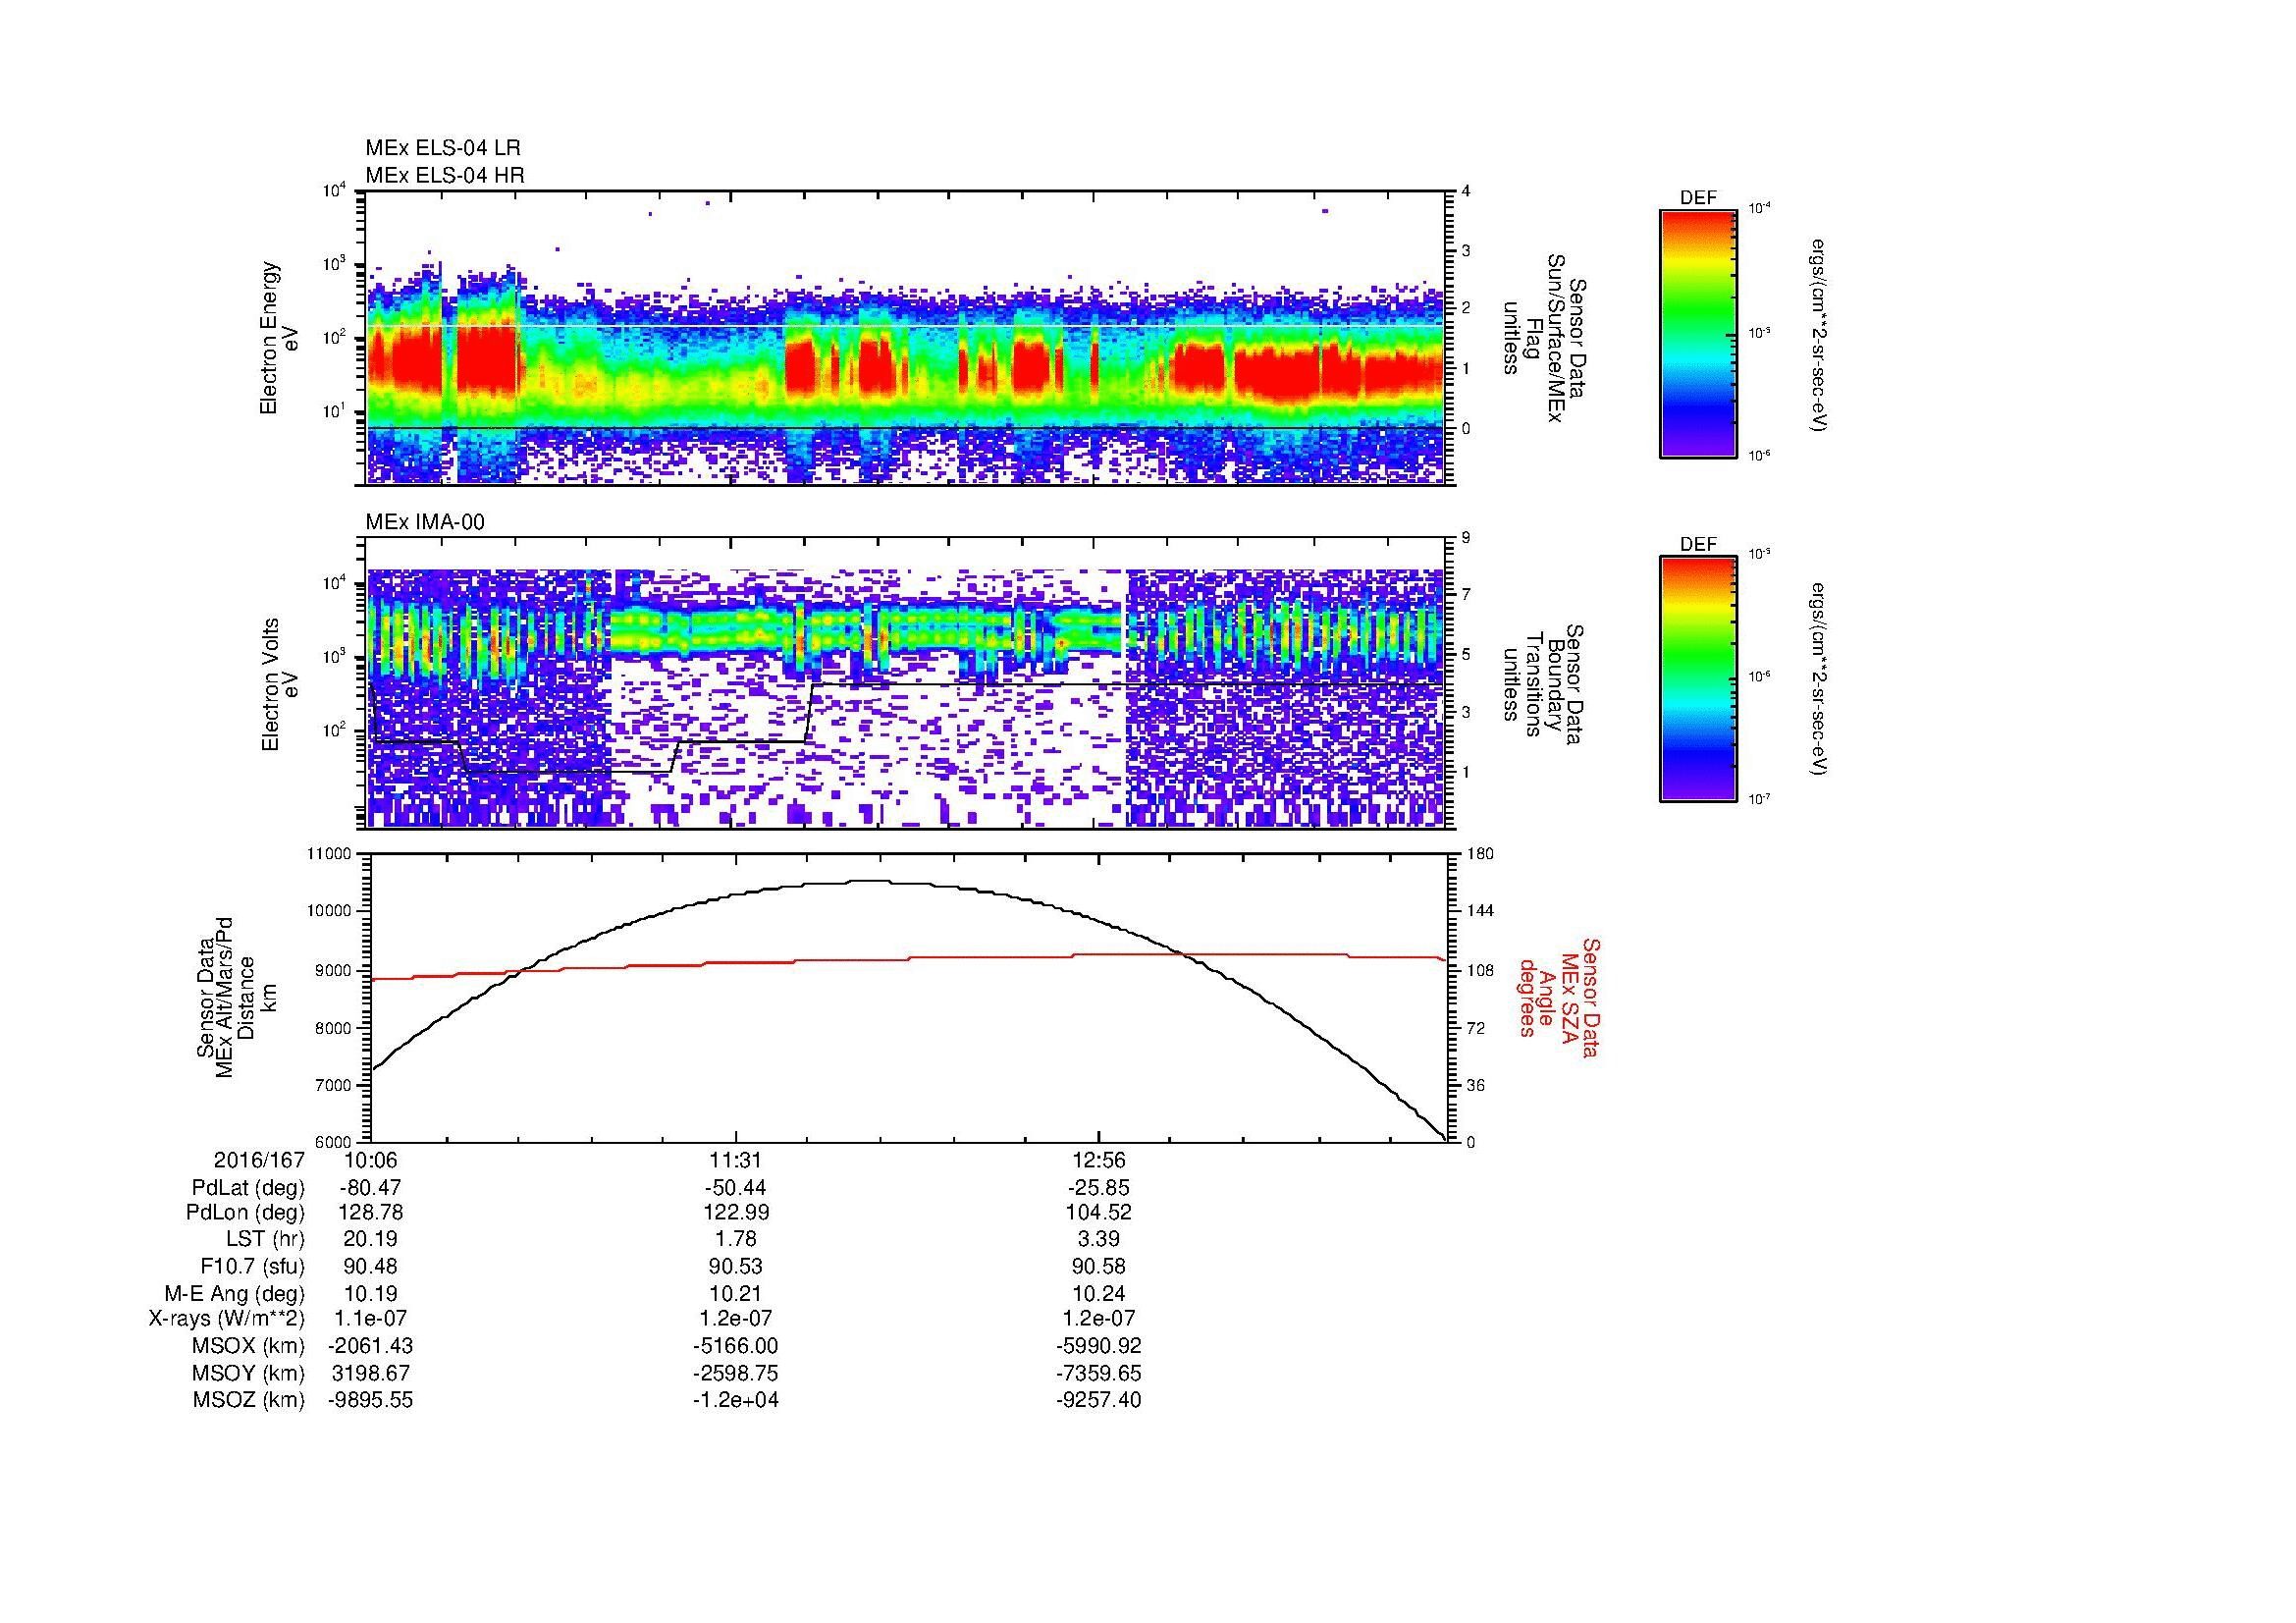The width and height of the screenshot is (2296, 1623).
Task: Click the Sun/Surface/MEx Flag axis label
Action: [x=1544, y=338]
